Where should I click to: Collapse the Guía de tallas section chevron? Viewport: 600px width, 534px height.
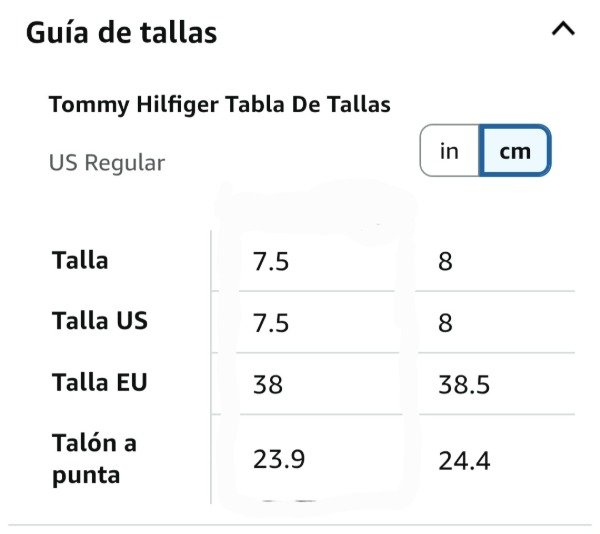563,30
